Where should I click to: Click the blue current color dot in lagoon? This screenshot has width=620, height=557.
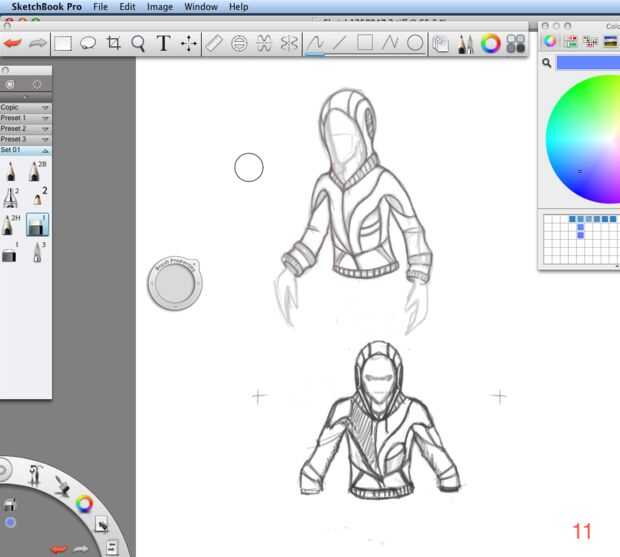10,523
